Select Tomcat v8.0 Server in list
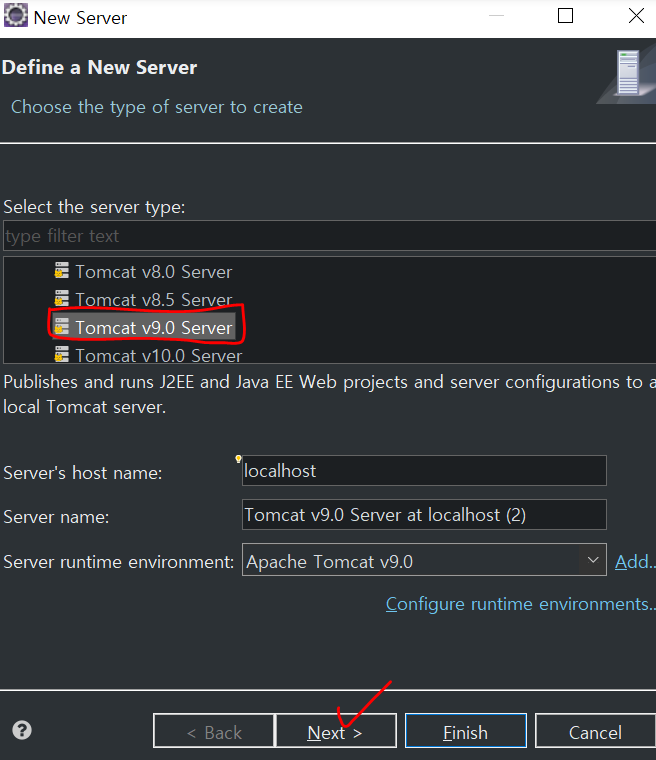The image size is (656, 760). coord(153,271)
